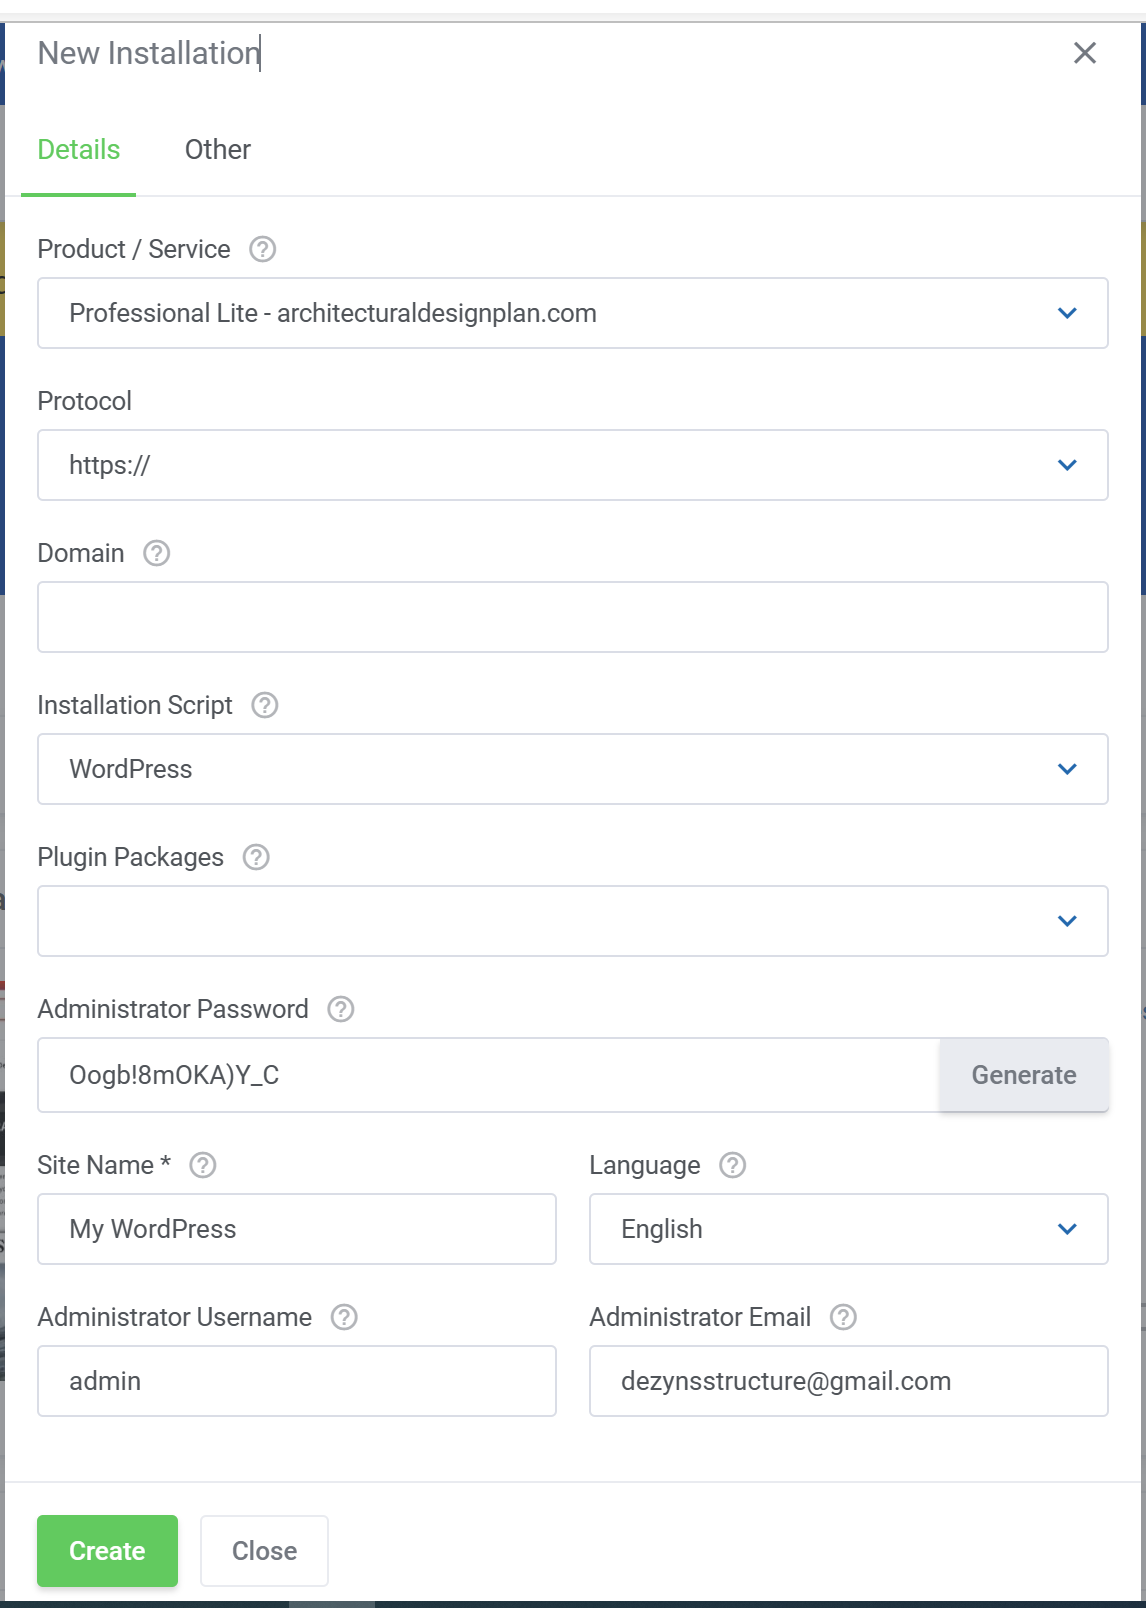Click the Administrator Username label text
Viewport: 1146px width, 1608px height.
(175, 1317)
